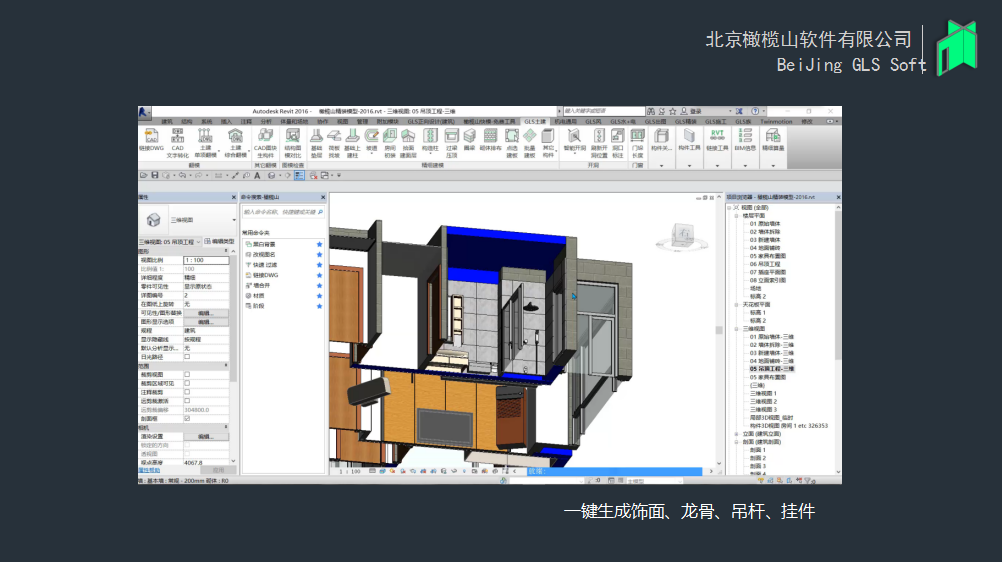1002x562 pixels.
Task: Open the RVT 链接工具 icon
Action: click(717, 140)
